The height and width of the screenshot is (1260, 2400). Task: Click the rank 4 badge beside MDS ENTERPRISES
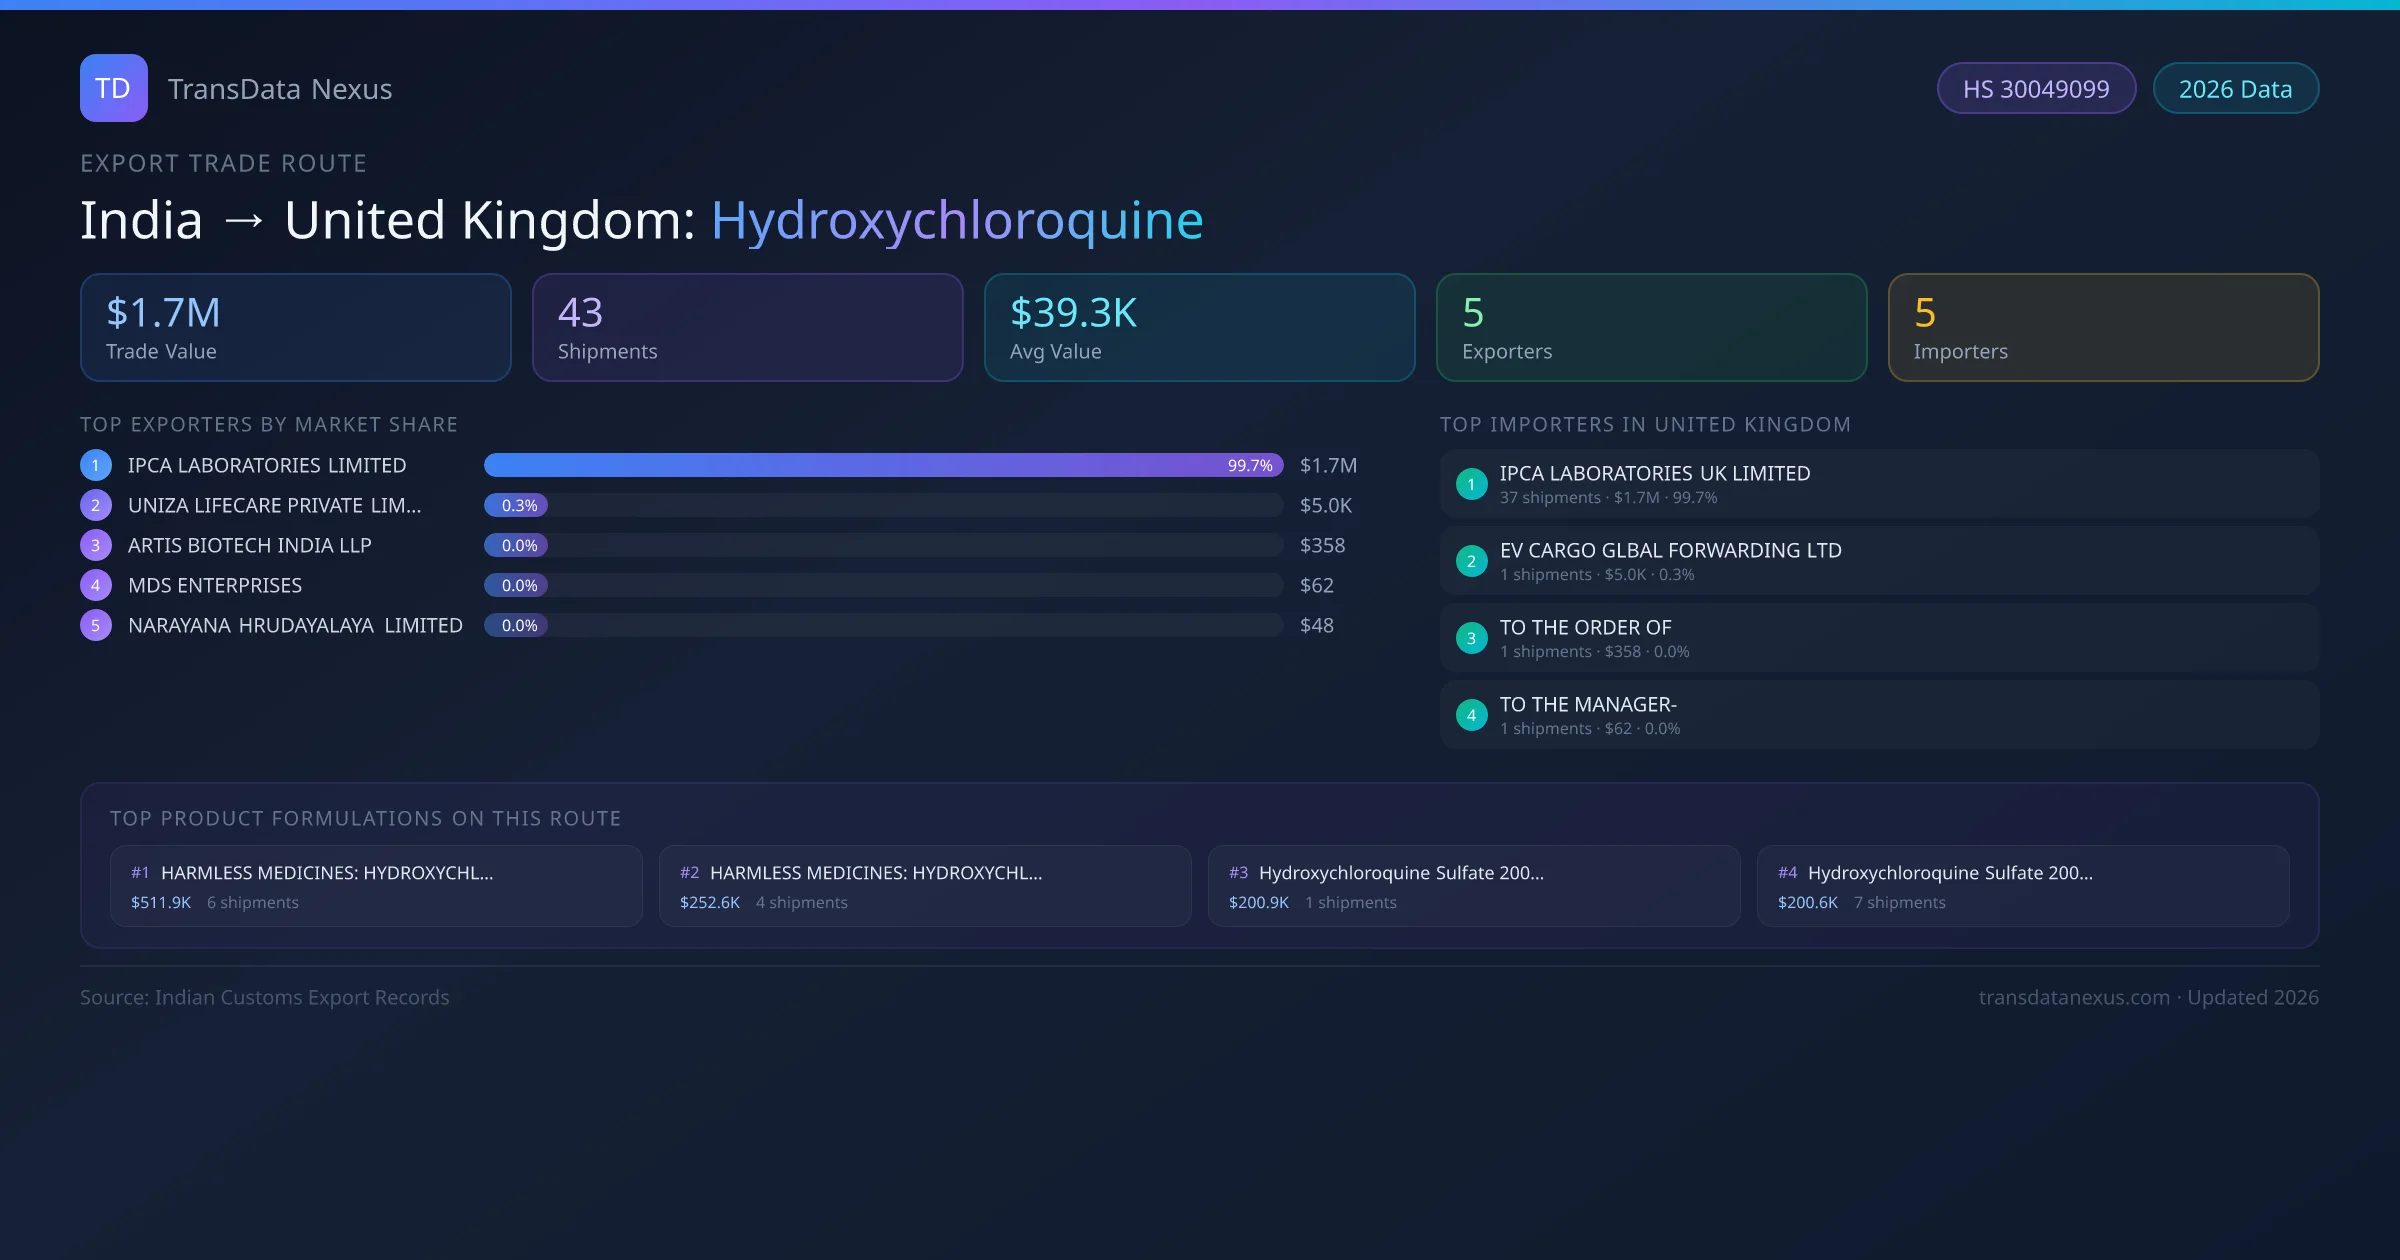(95, 585)
